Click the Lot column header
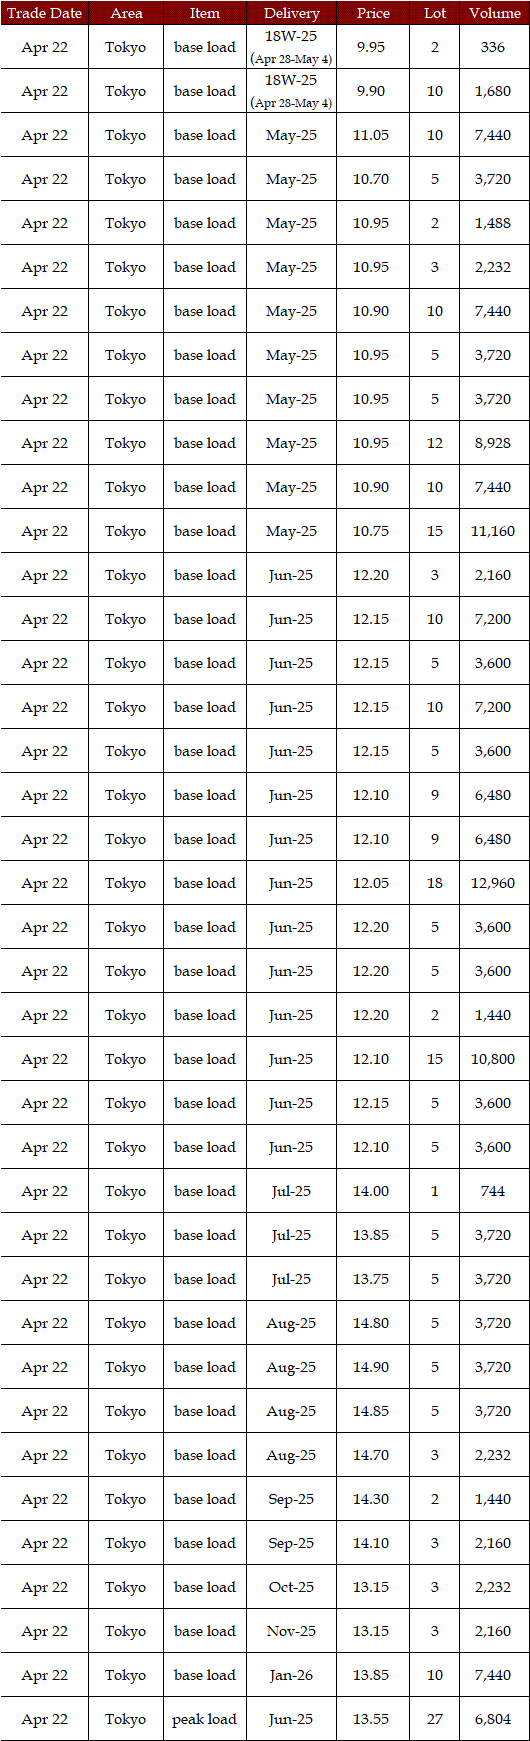Image resolution: width=530 pixels, height=1741 pixels. coord(435,13)
